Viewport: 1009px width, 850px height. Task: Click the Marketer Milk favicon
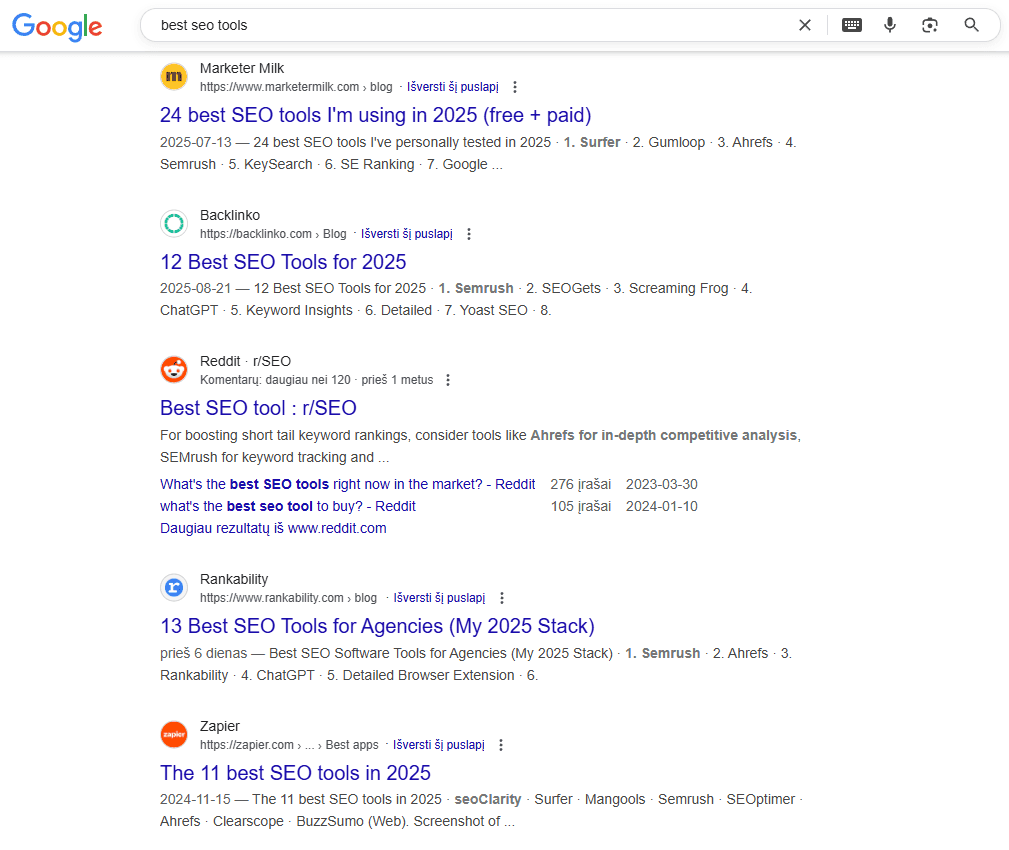tap(174, 77)
